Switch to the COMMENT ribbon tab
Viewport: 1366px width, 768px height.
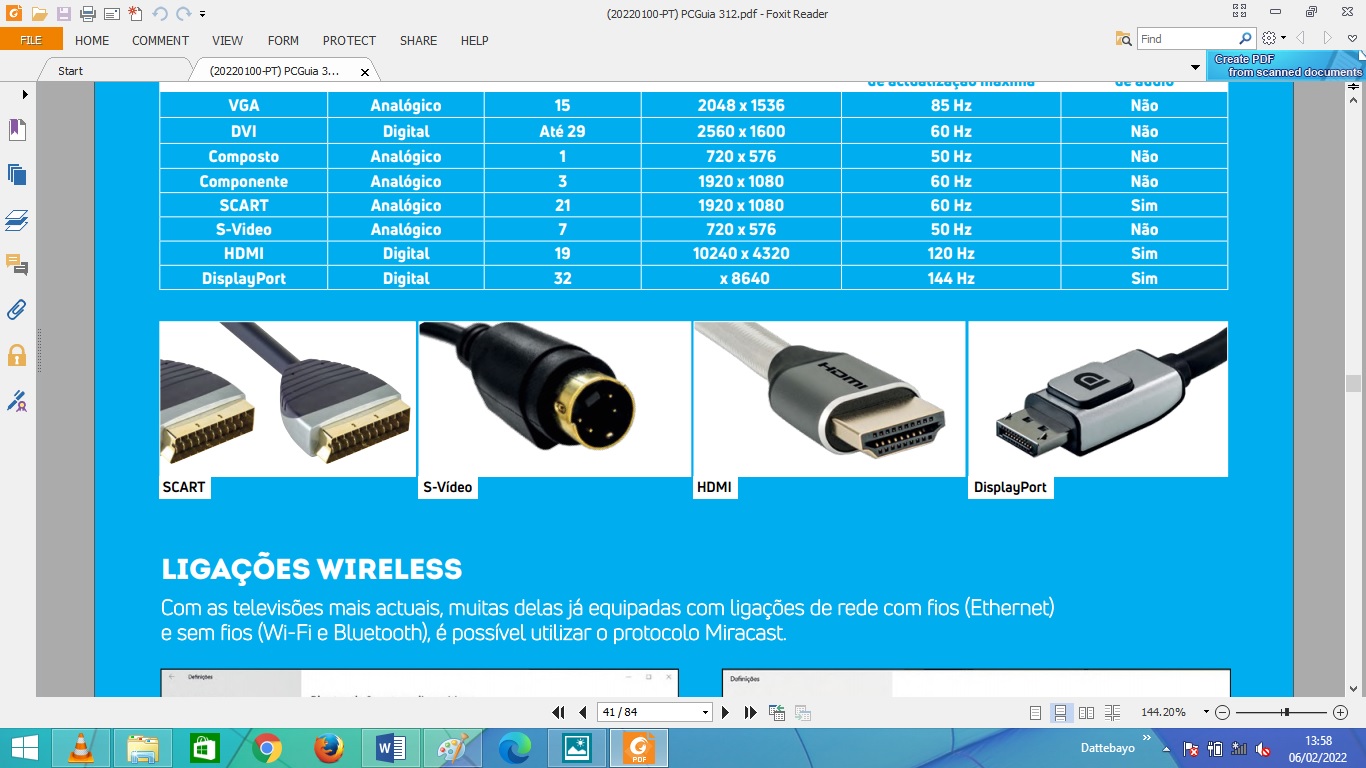[x=160, y=41]
